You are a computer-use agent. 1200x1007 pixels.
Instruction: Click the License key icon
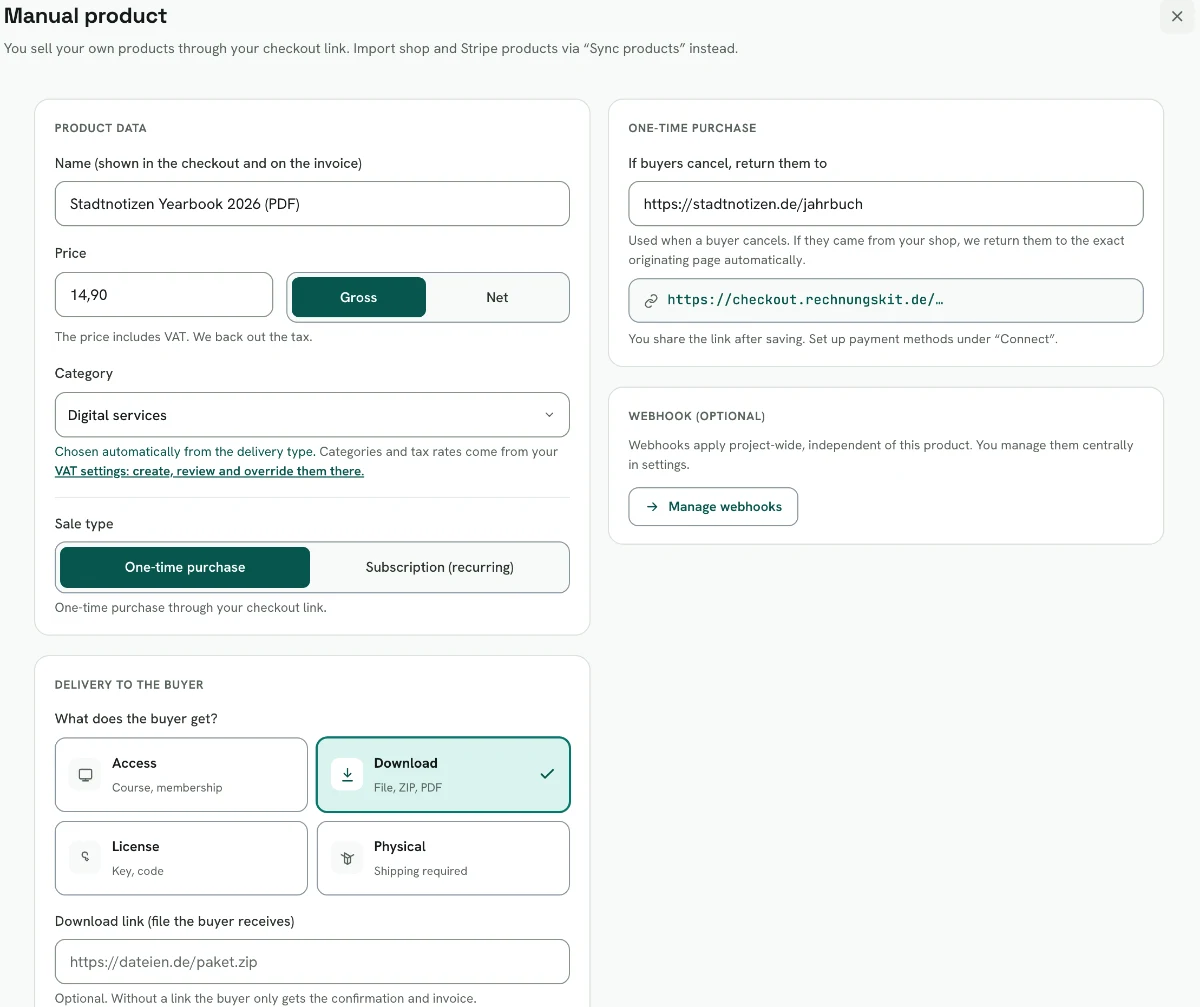coord(85,858)
